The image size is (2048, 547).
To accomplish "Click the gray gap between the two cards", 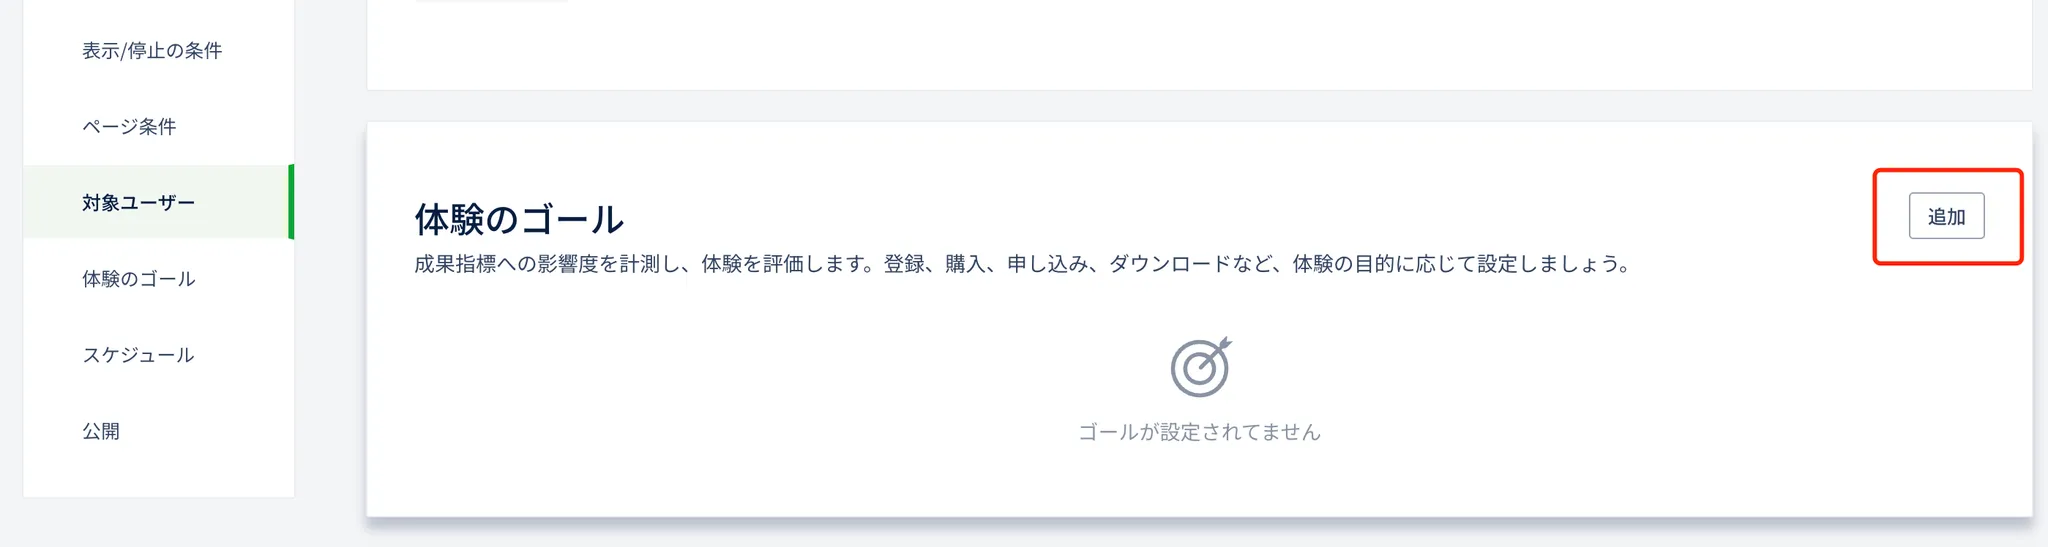I will click(1200, 106).
